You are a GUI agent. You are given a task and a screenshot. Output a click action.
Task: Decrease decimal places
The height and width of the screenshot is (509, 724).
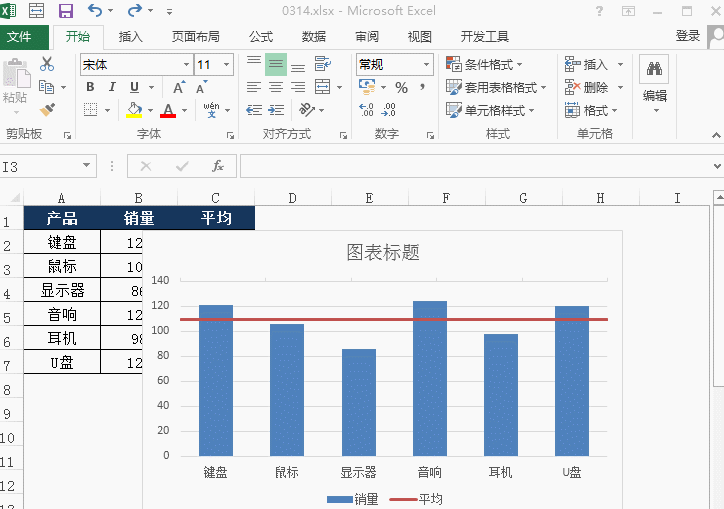388,110
